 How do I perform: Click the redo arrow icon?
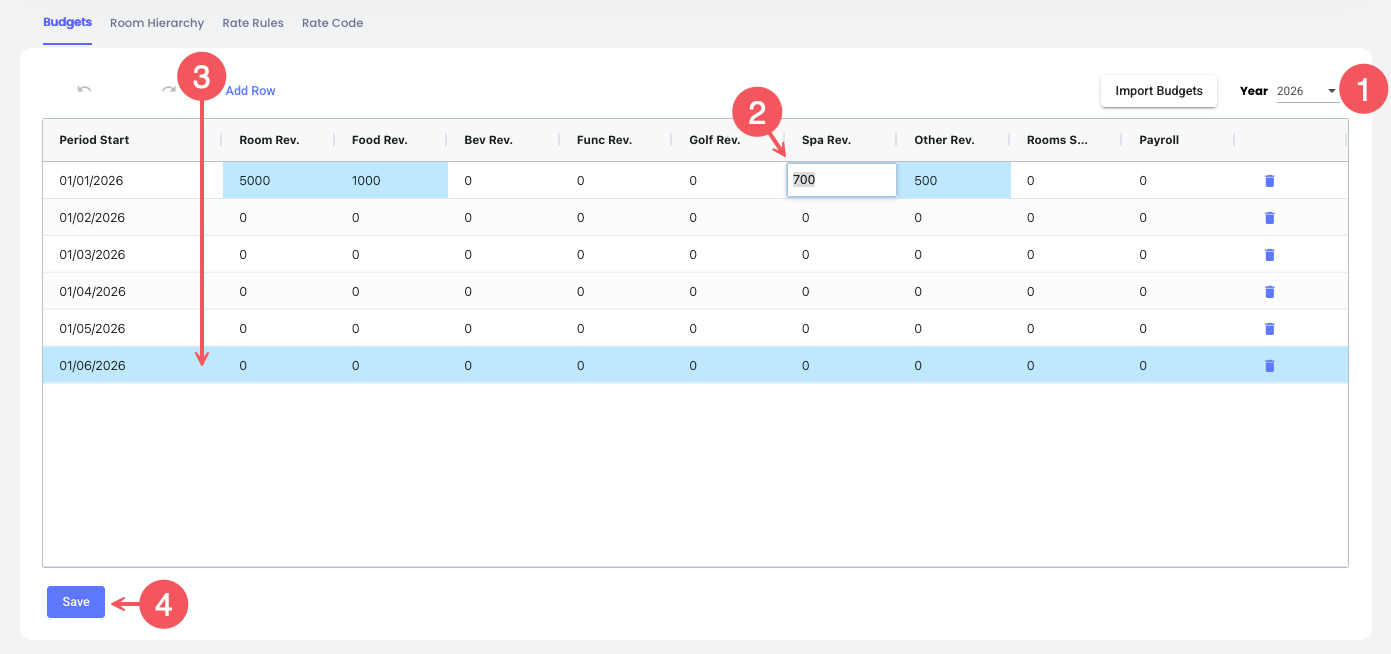(x=168, y=90)
